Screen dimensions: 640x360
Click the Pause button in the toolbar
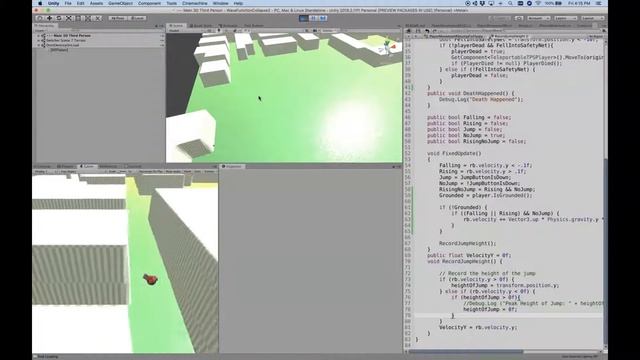coord(313,18)
